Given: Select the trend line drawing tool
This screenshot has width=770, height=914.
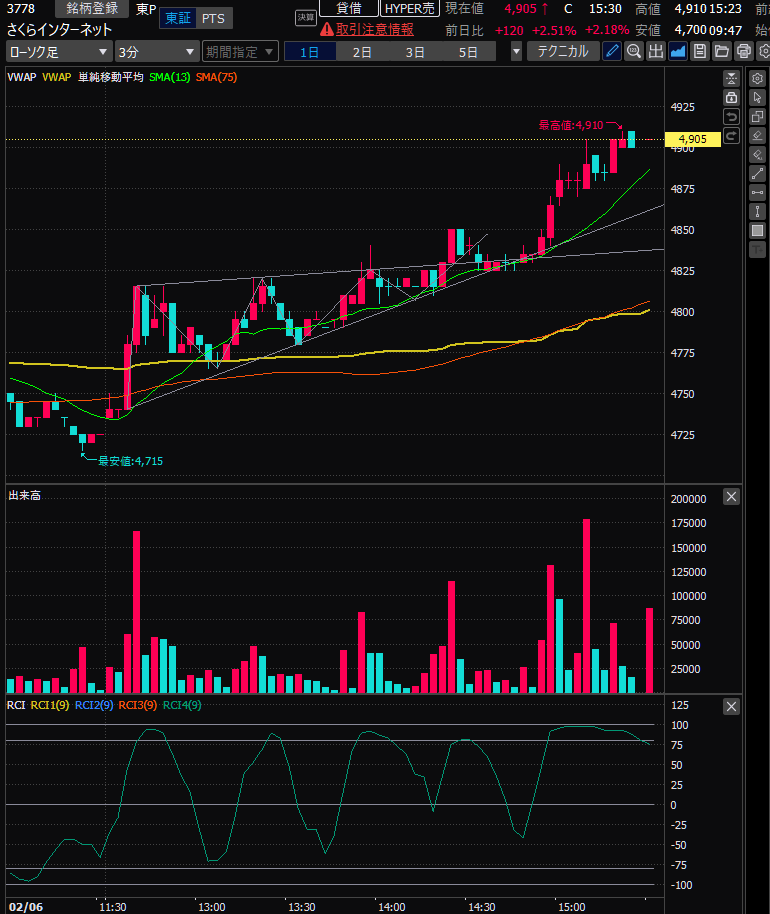Looking at the screenshot, I should pyautogui.click(x=757, y=174).
